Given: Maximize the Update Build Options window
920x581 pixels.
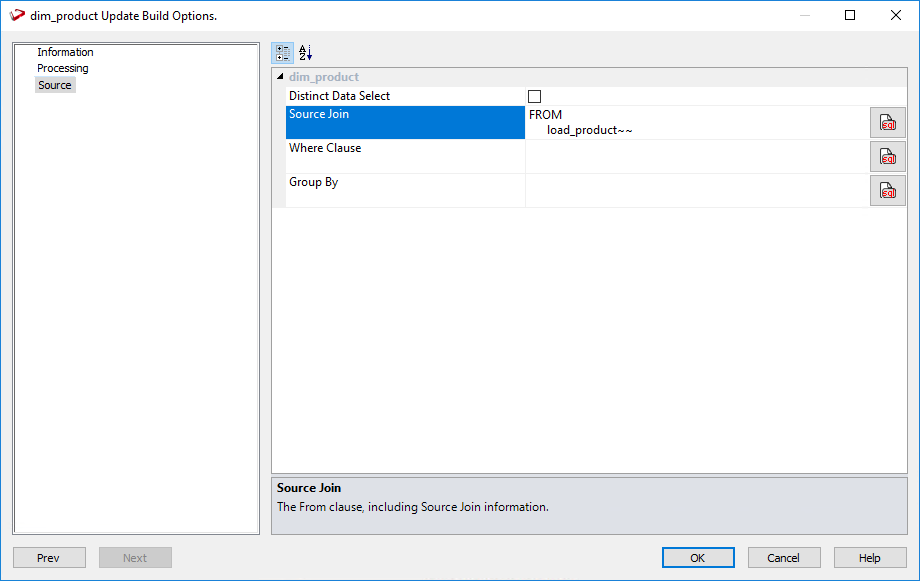Looking at the screenshot, I should (850, 16).
